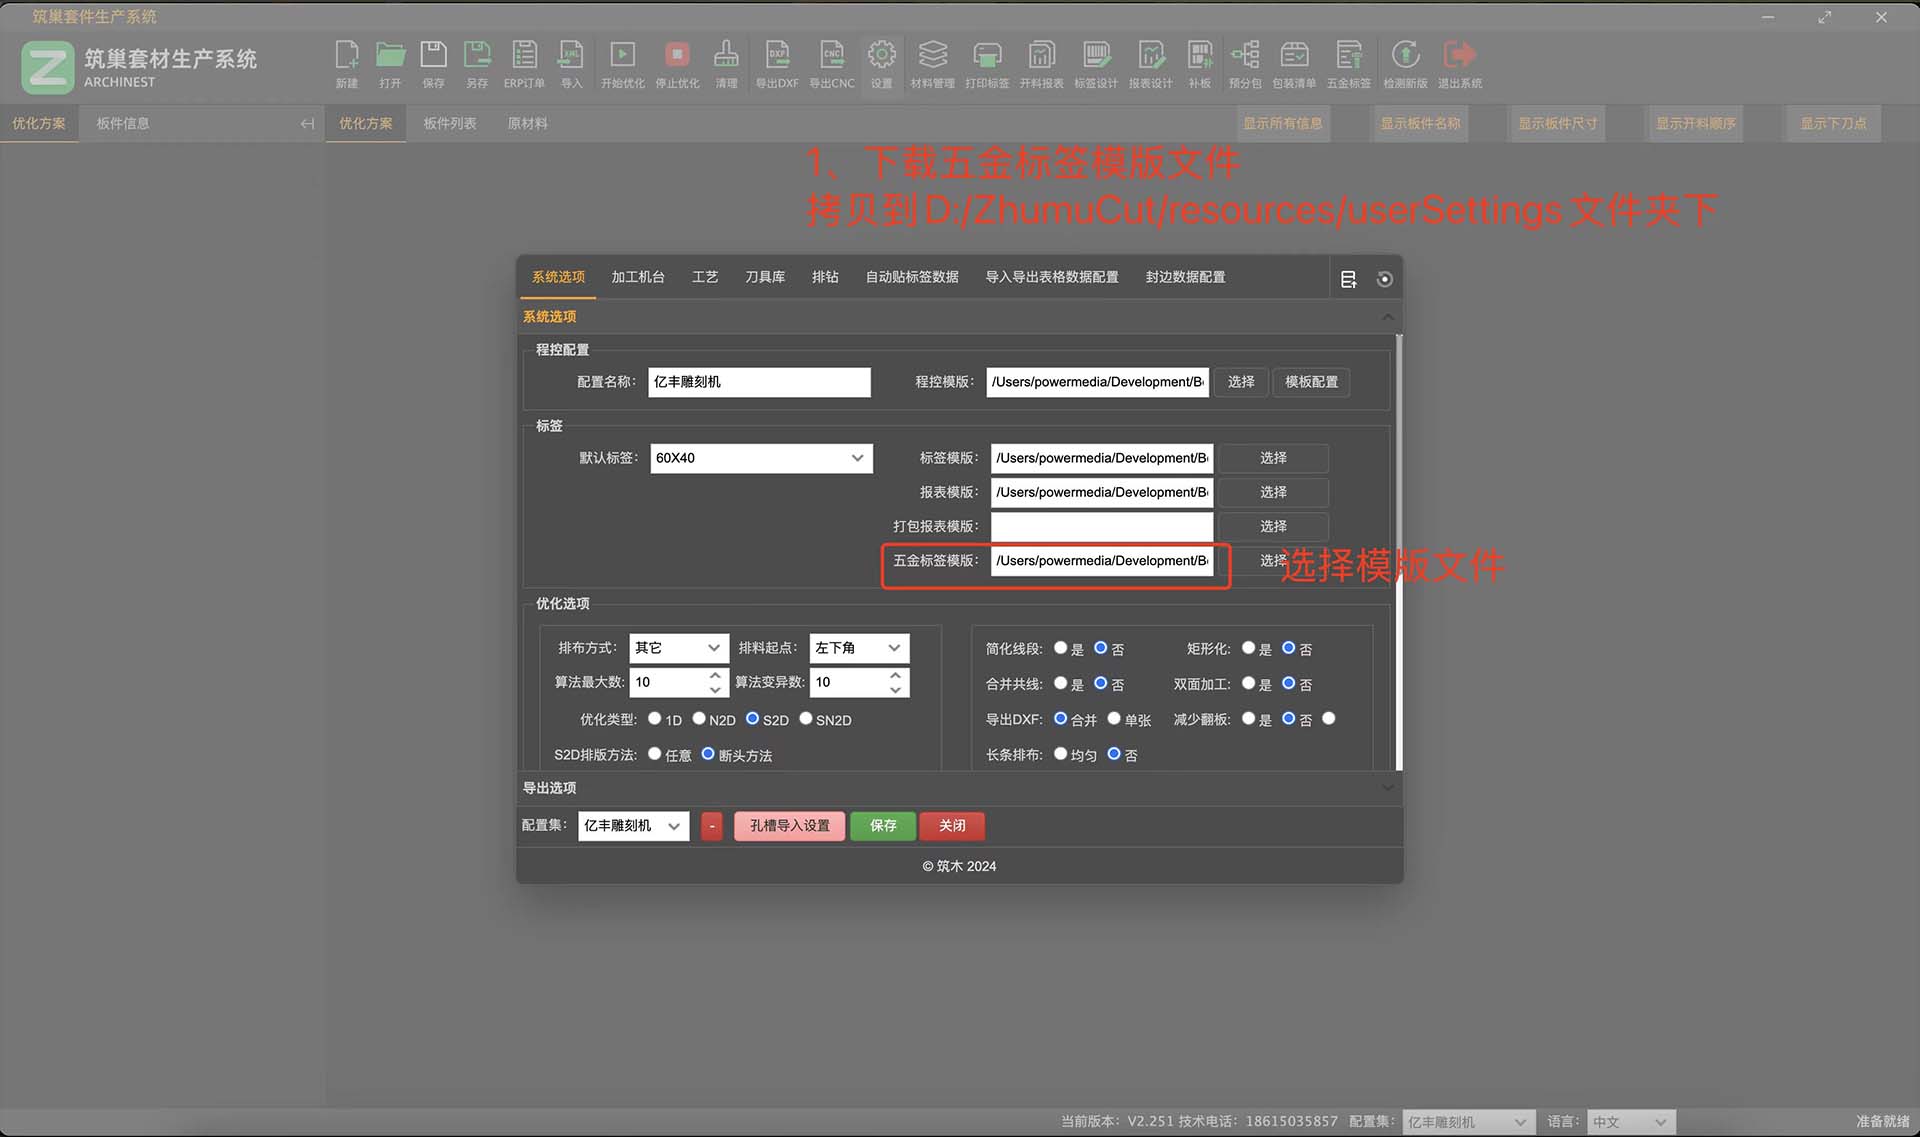Collapse left panel with arrow icon
Screen dimensions: 1920x1137
[307, 124]
